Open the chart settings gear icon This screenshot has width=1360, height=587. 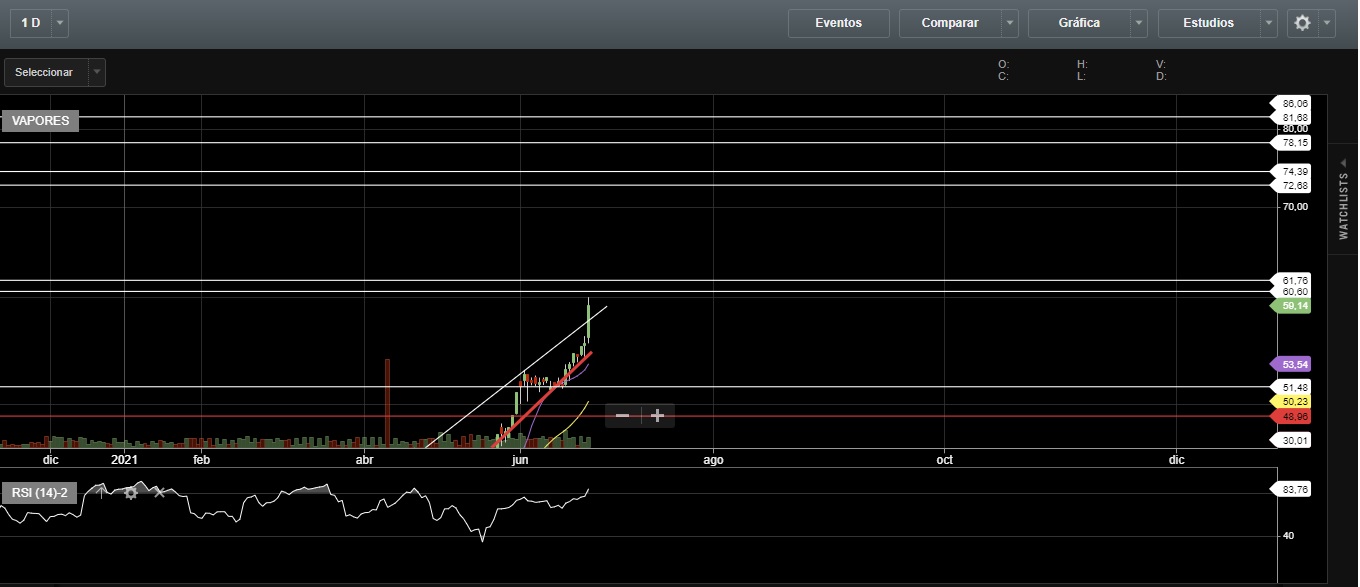tap(1302, 23)
